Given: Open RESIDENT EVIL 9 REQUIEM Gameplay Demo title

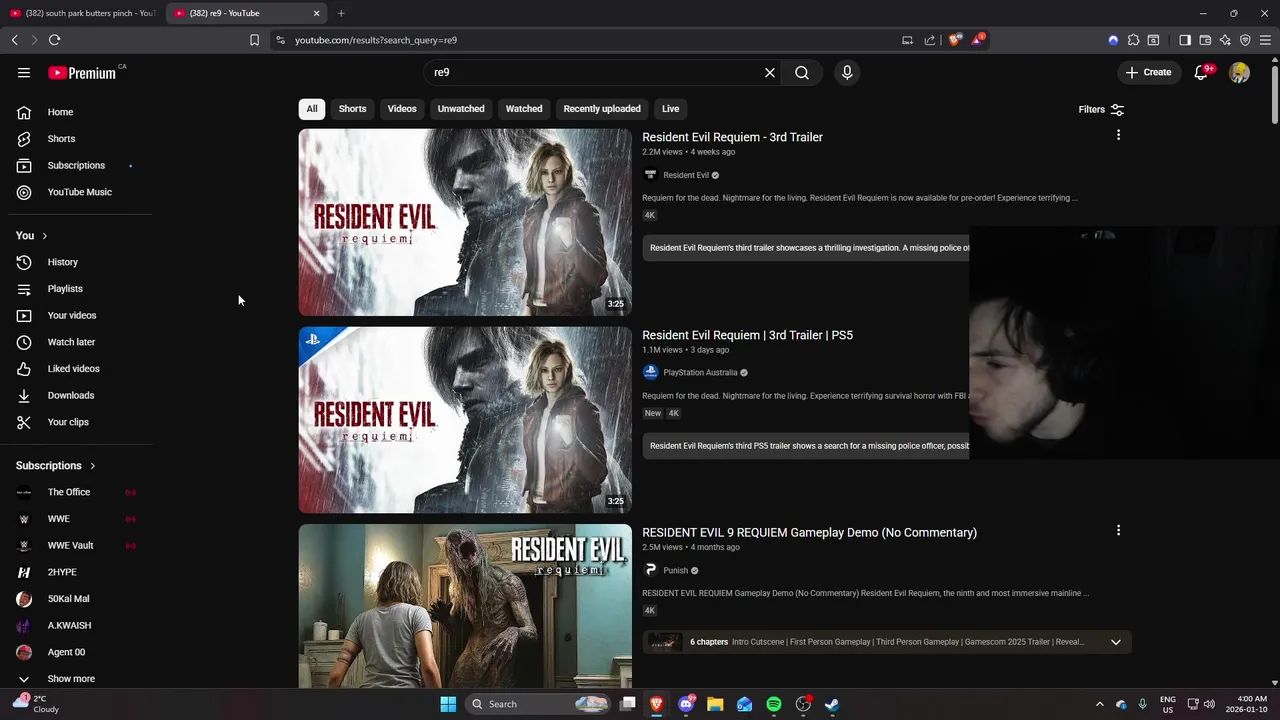Looking at the screenshot, I should 809,532.
